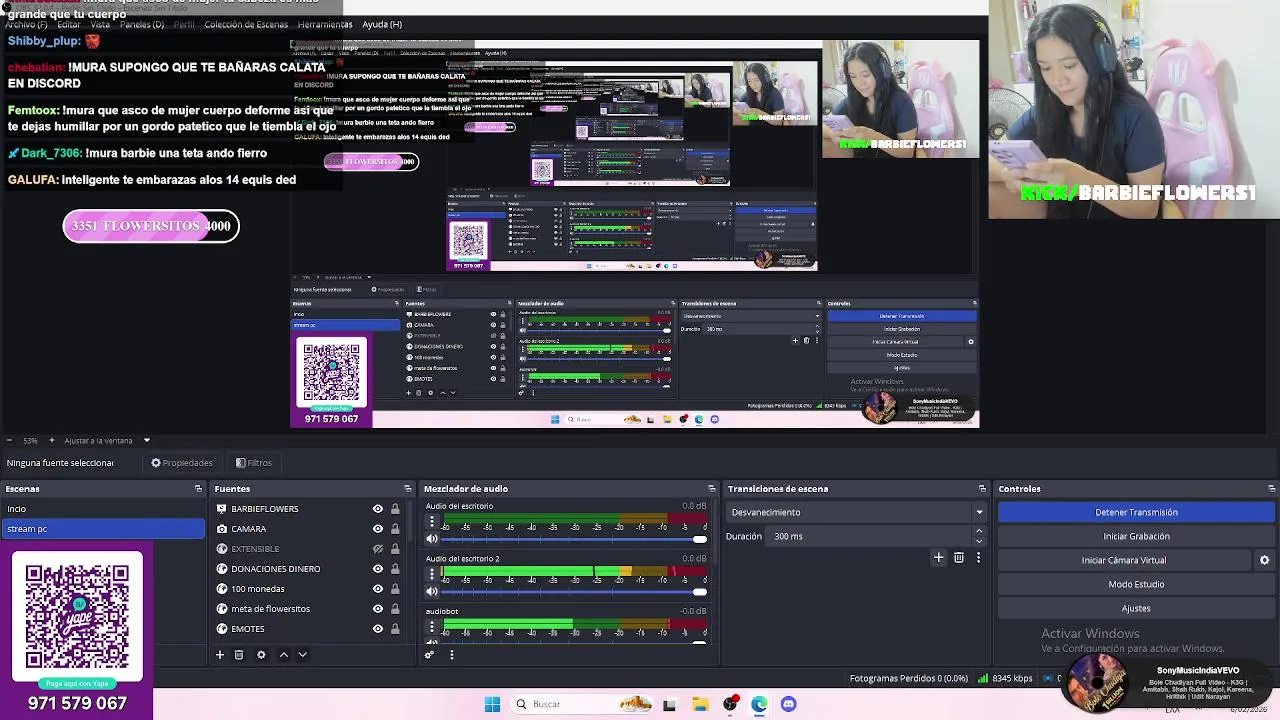The image size is (1280, 720).
Task: Add a new source with the plus icon
Action: point(220,655)
